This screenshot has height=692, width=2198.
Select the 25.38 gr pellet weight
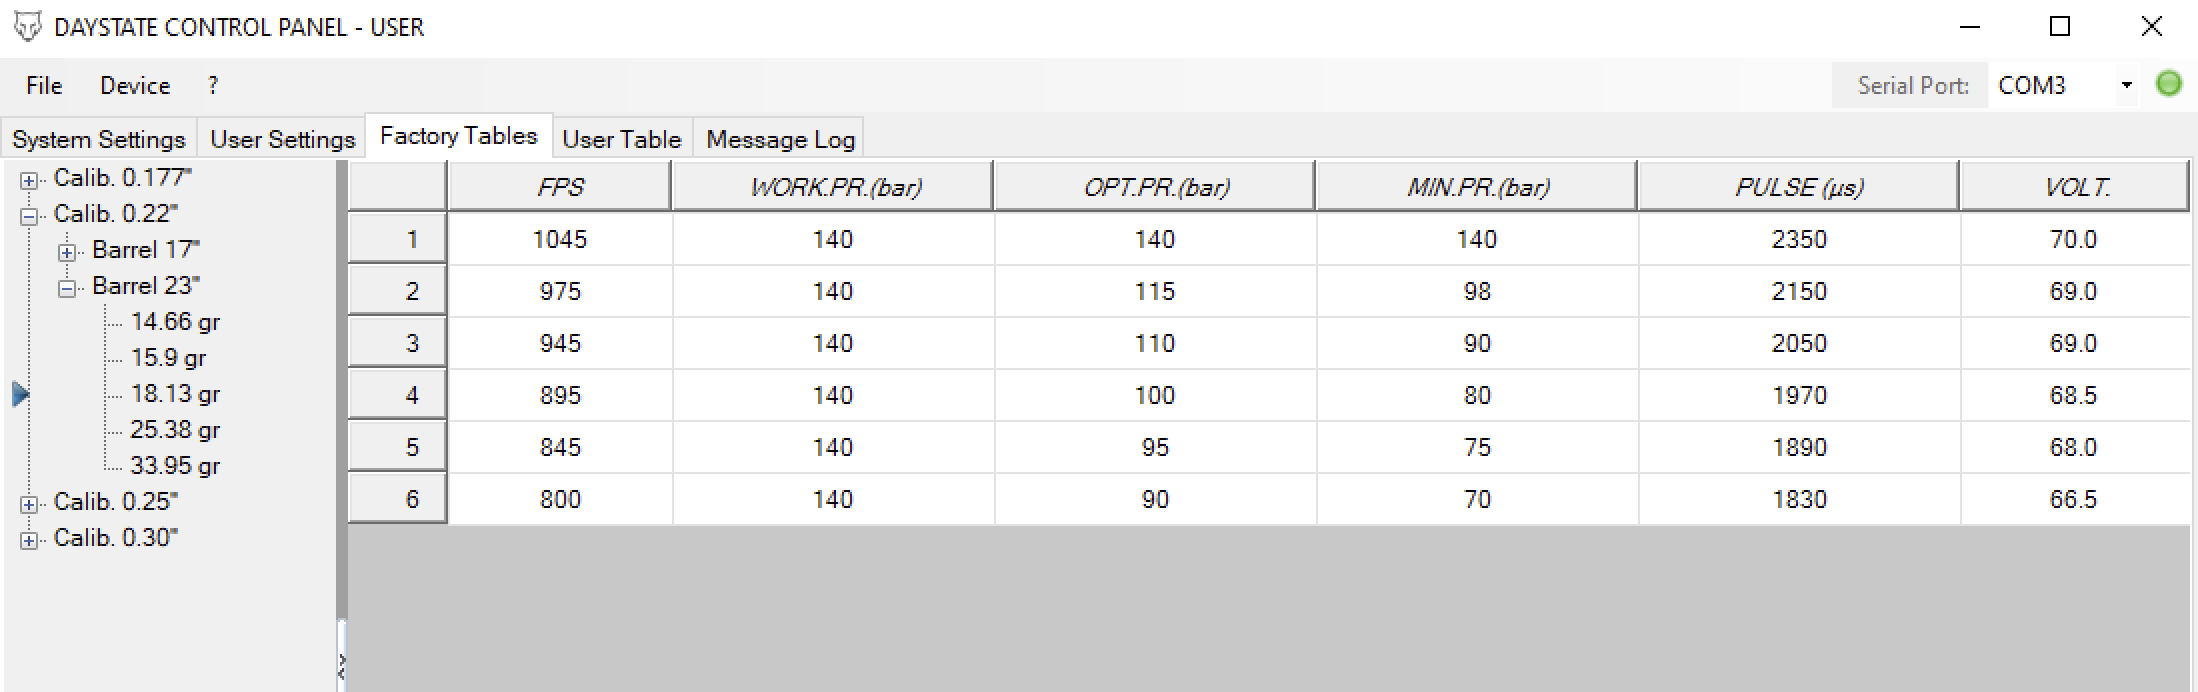[x=175, y=429]
